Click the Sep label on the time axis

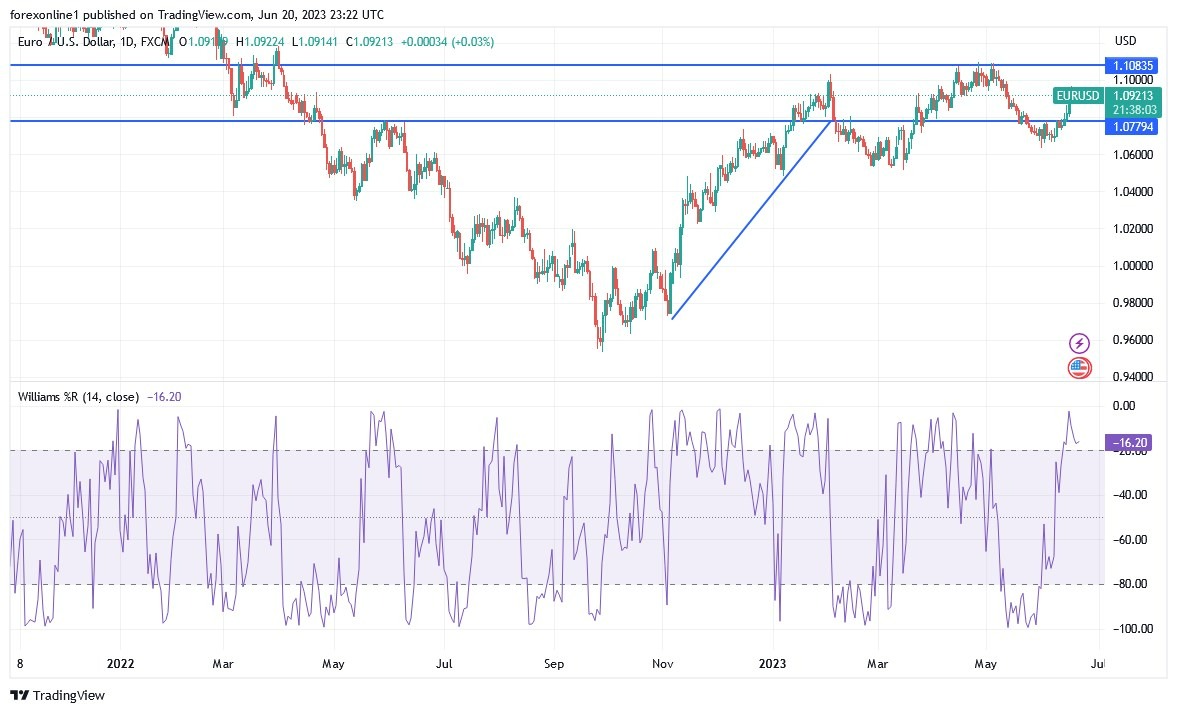pyautogui.click(x=554, y=663)
